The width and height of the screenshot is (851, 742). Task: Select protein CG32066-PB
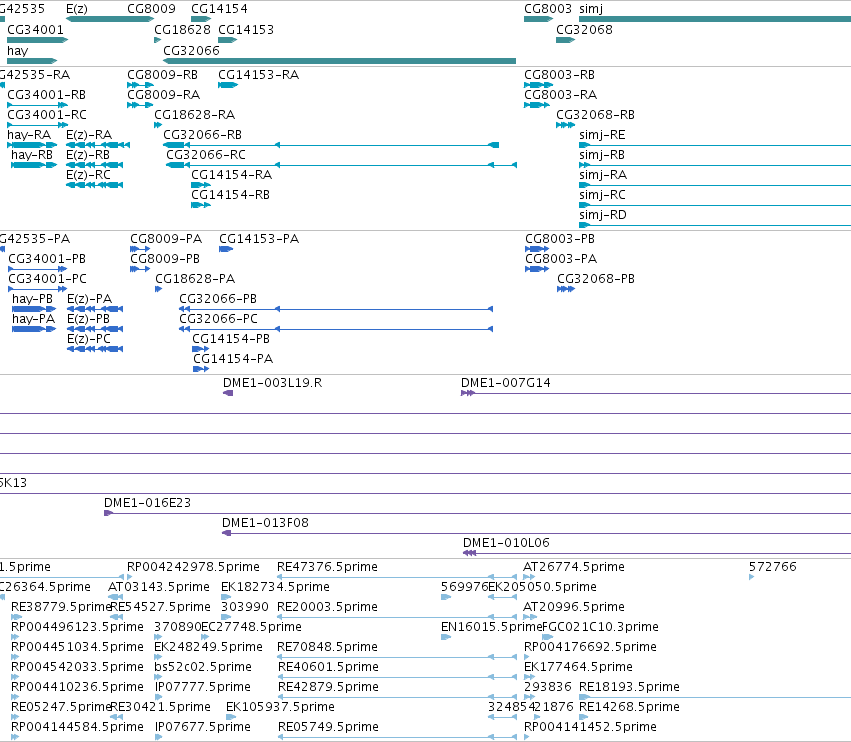coord(218,299)
